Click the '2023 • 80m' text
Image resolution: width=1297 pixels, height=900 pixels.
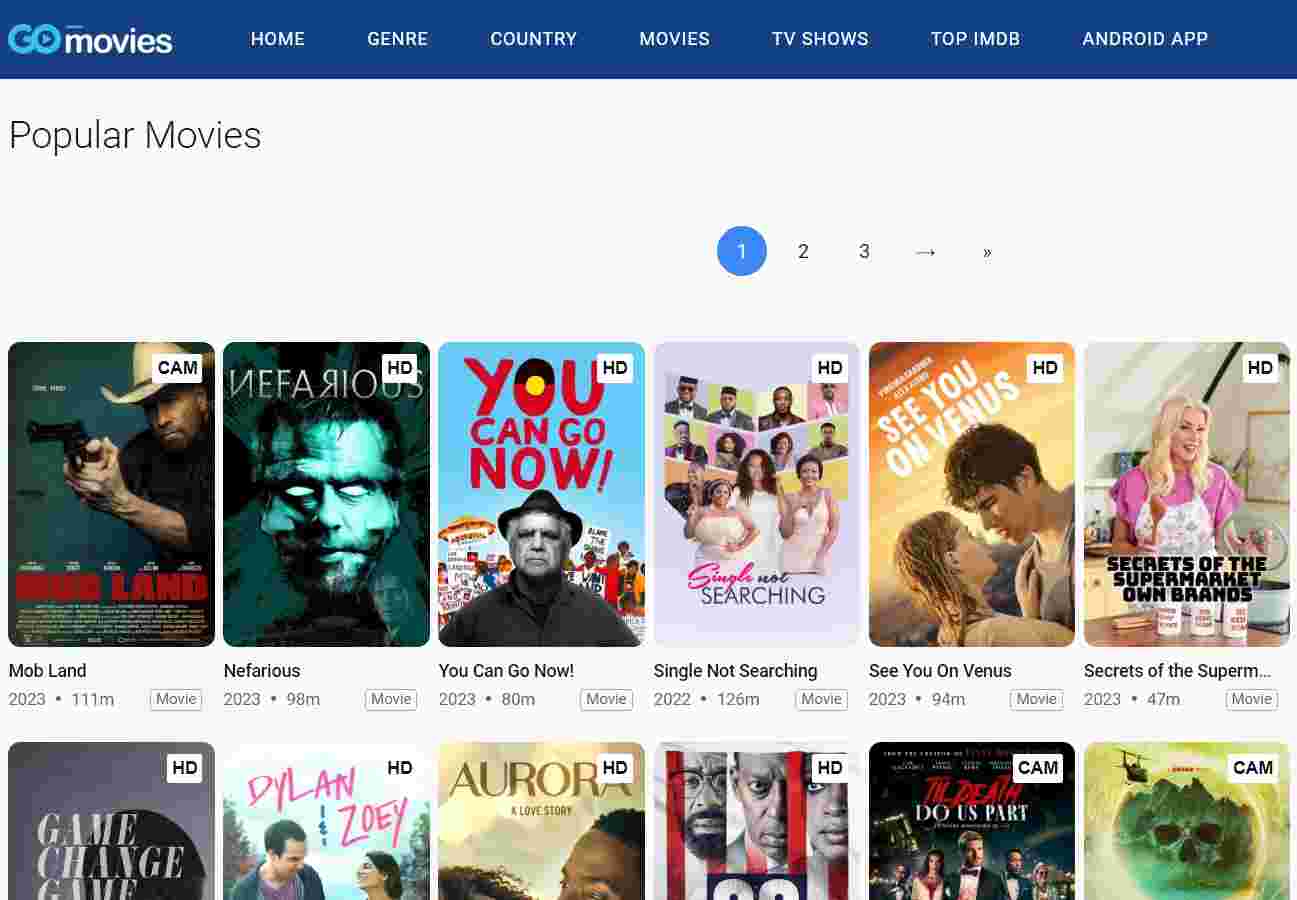pyautogui.click(x=487, y=699)
